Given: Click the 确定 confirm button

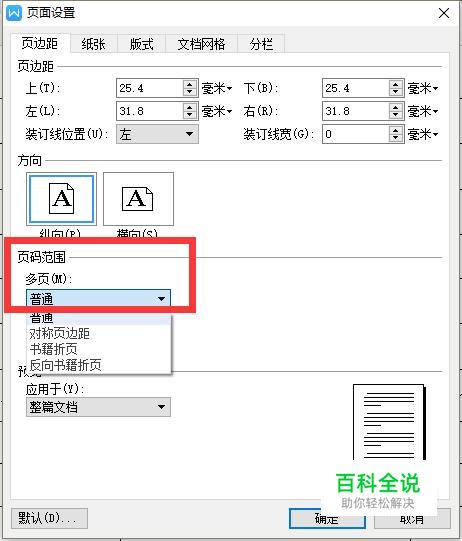Looking at the screenshot, I should (327, 518).
